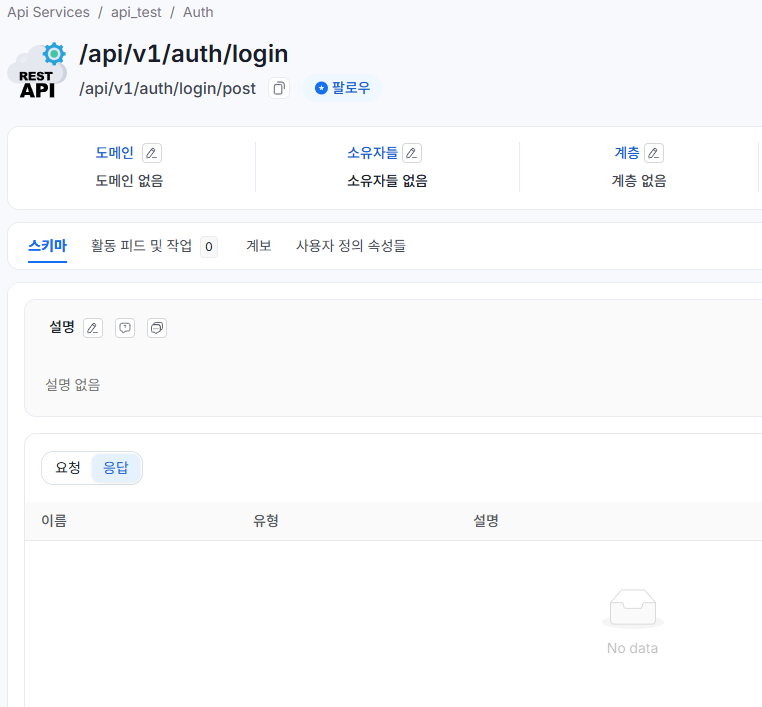Click the 이름 column header
Screen dimensions: 762x707
pos(54,521)
